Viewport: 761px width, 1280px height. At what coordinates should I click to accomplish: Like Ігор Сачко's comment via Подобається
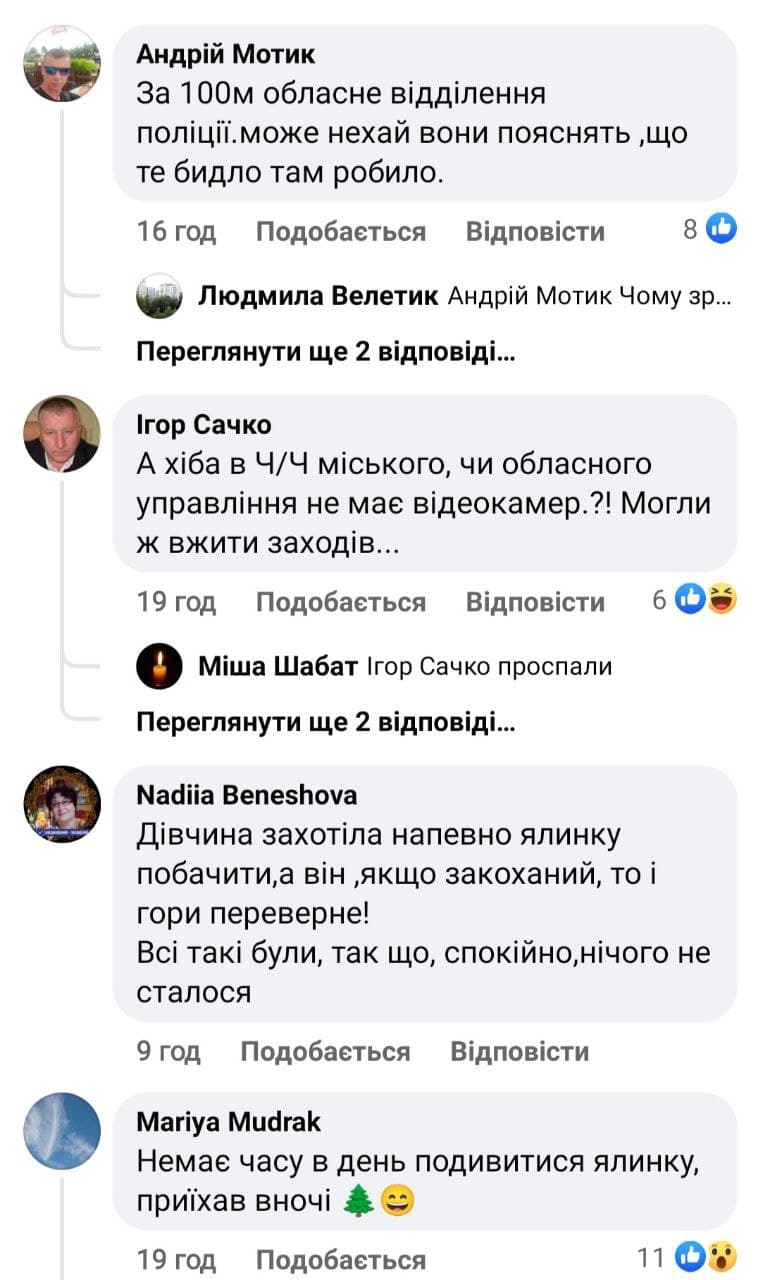[x=340, y=602]
